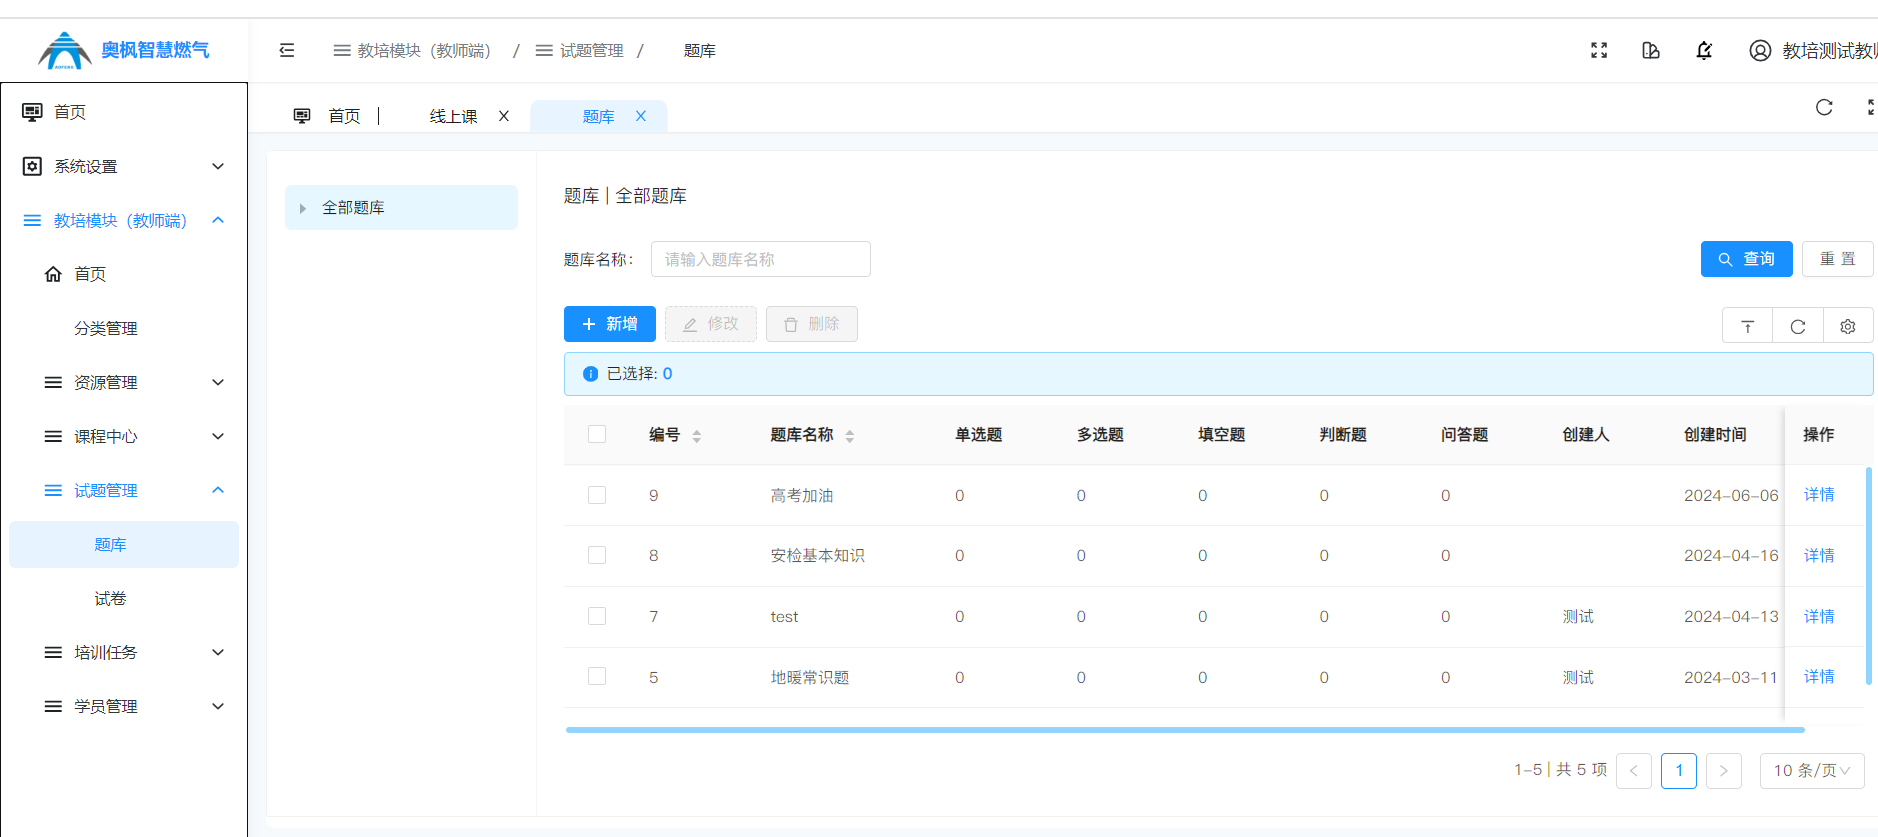This screenshot has width=1878, height=837.
Task: Click the 资源管理 menu list icon
Action: tap(53, 382)
